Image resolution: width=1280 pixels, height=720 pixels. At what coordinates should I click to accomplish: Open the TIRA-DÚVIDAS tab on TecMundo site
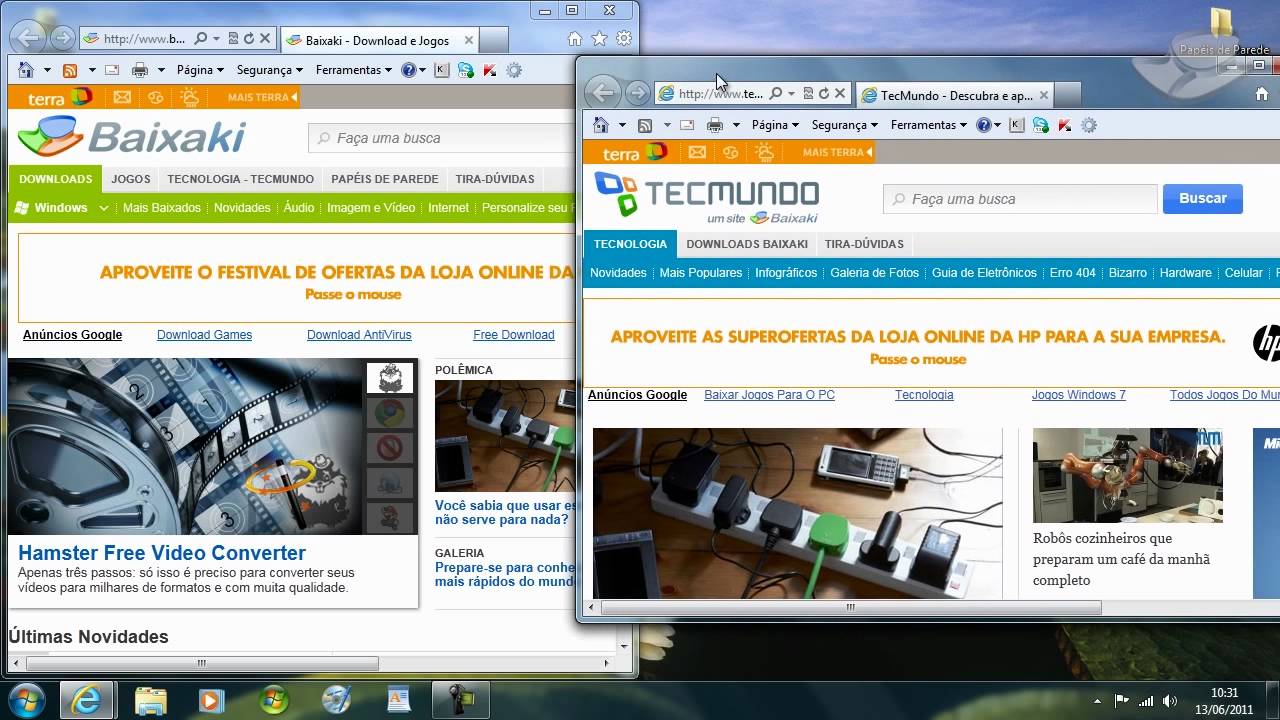pyautogui.click(x=864, y=244)
